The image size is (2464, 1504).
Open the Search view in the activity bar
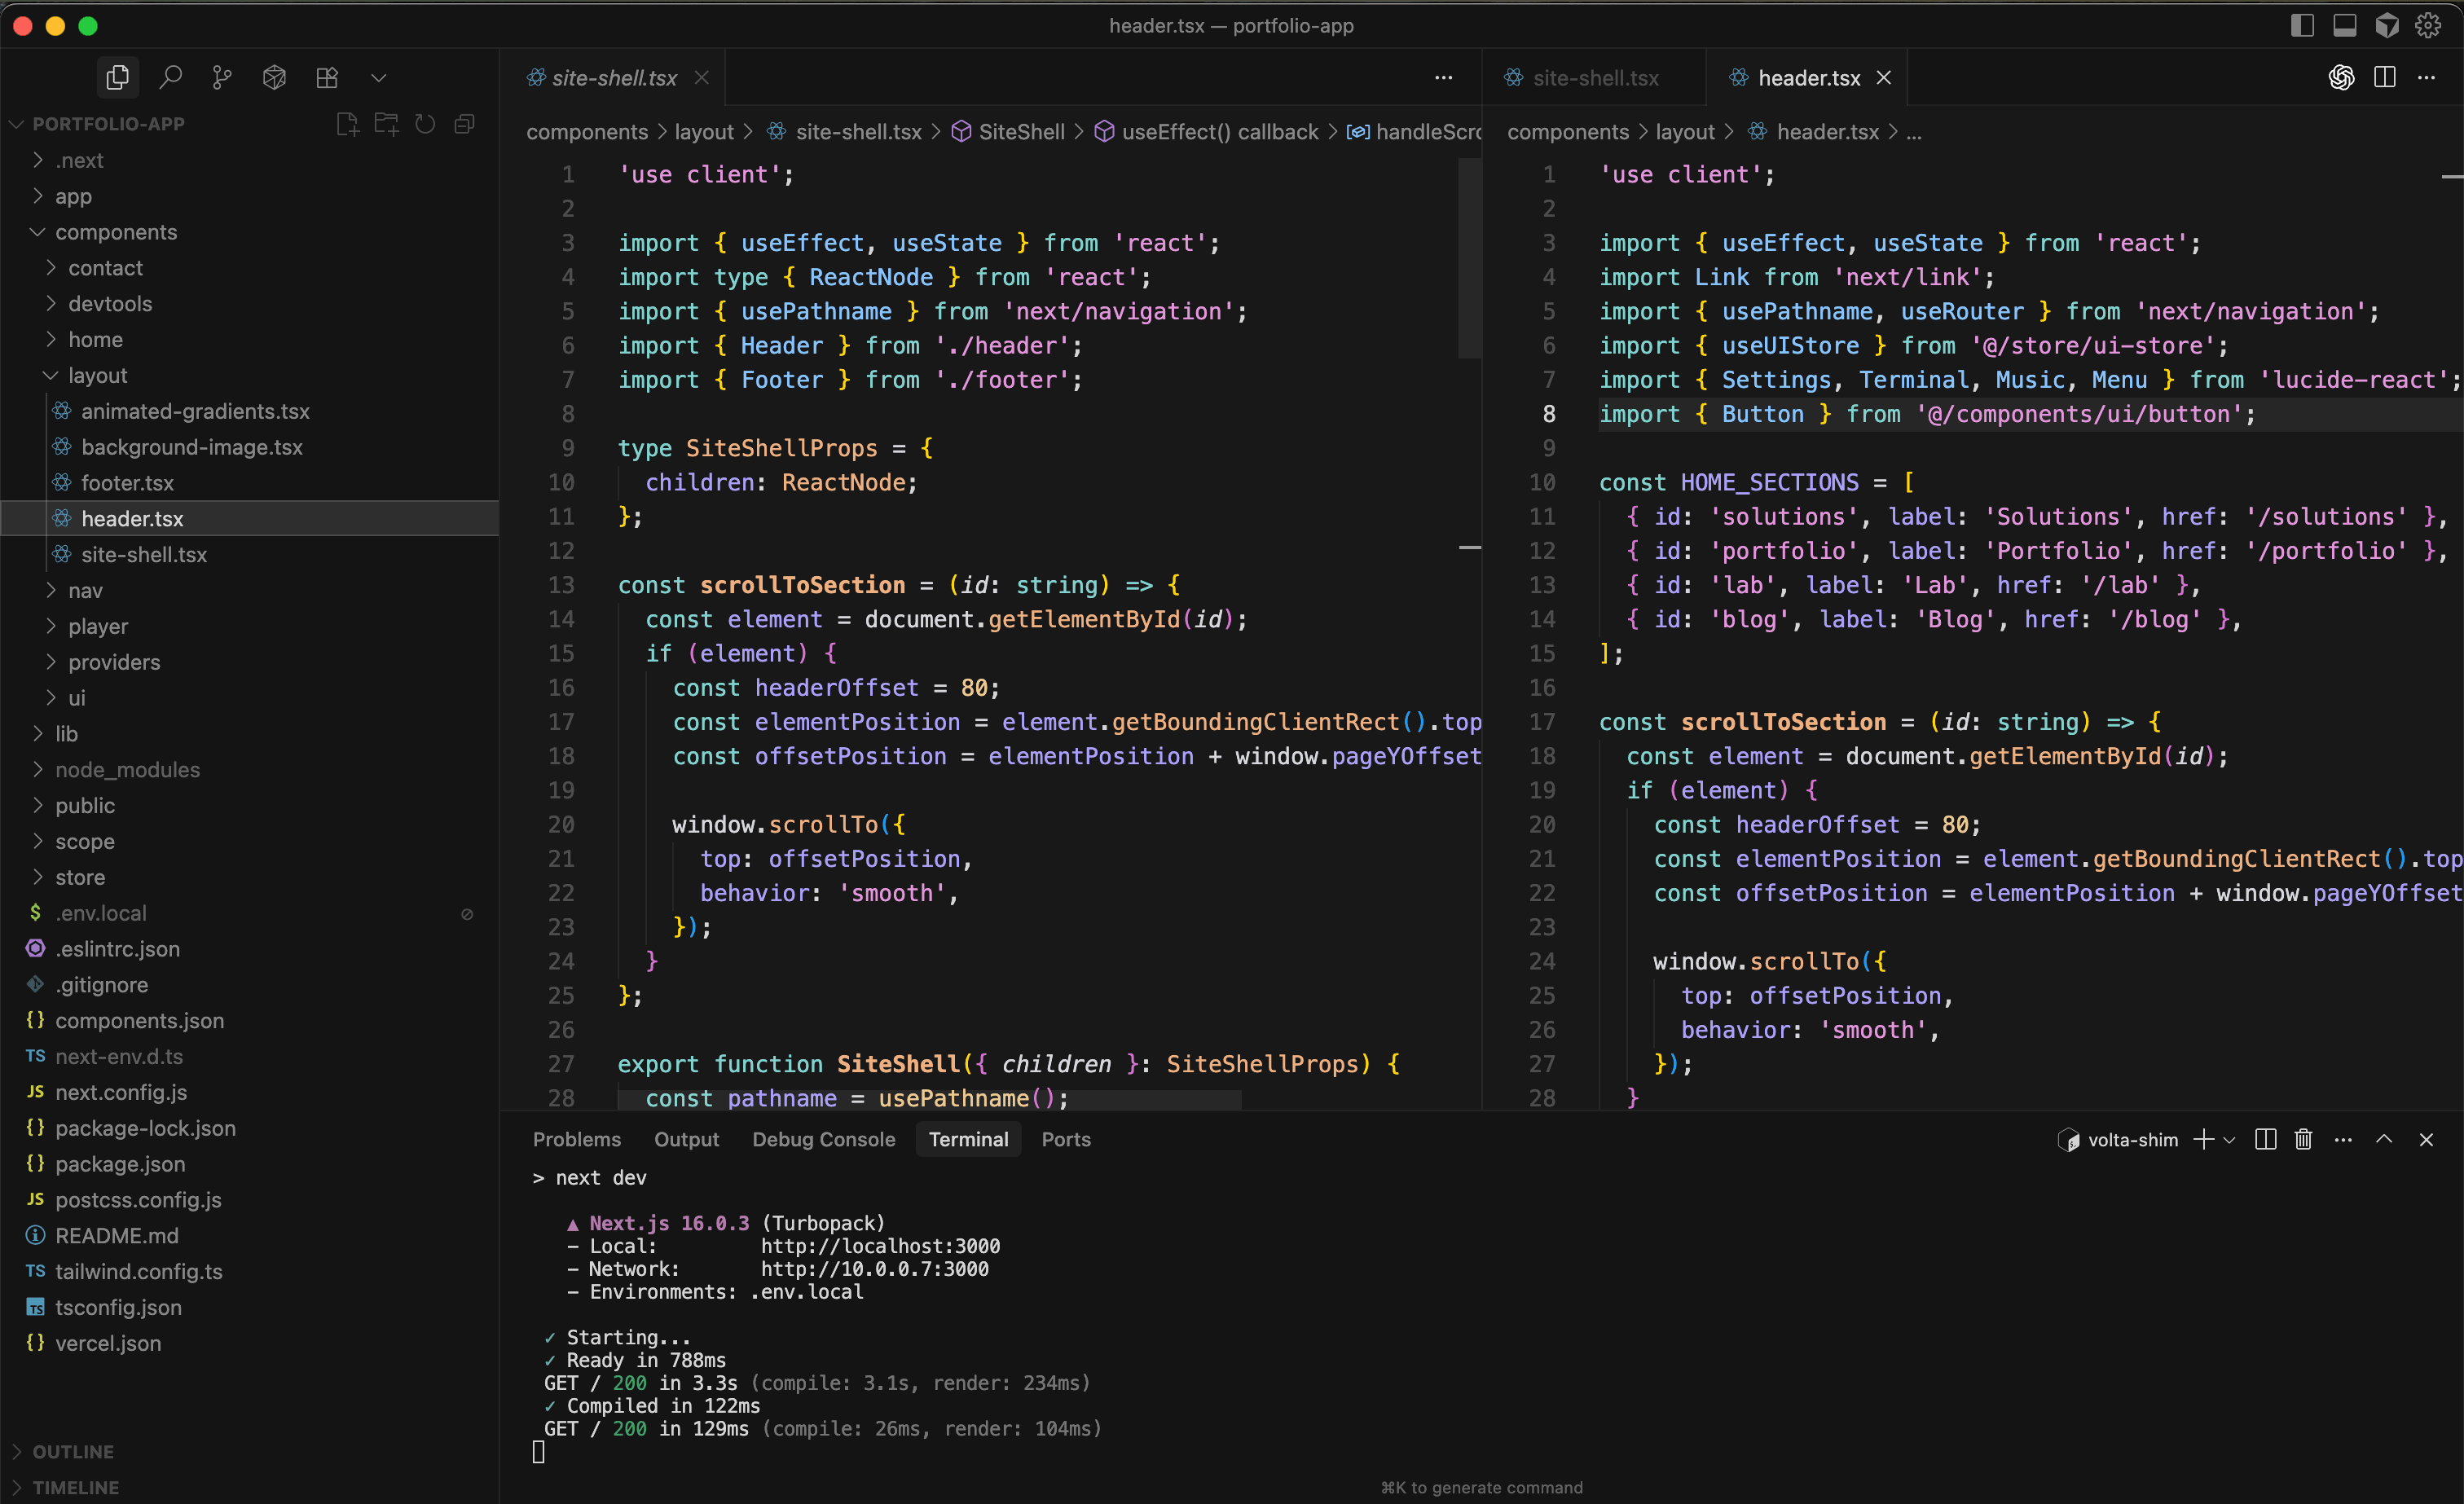click(172, 77)
